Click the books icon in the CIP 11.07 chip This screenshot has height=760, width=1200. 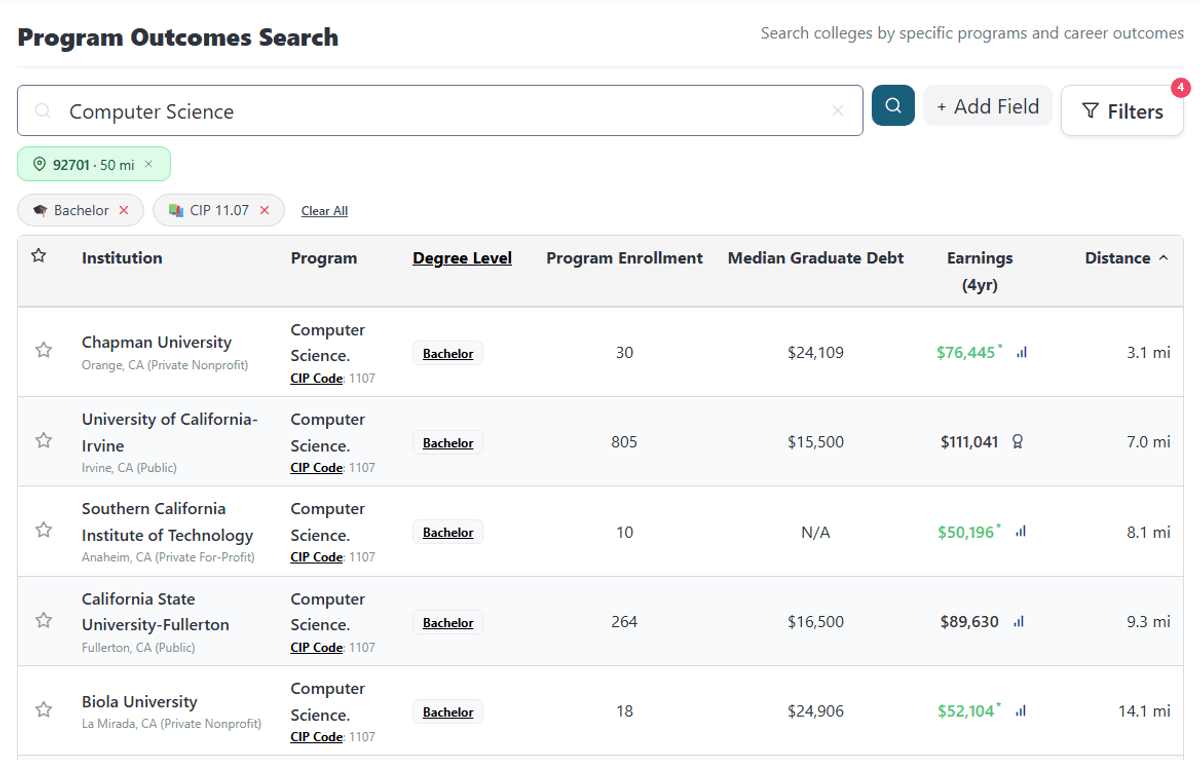[176, 210]
